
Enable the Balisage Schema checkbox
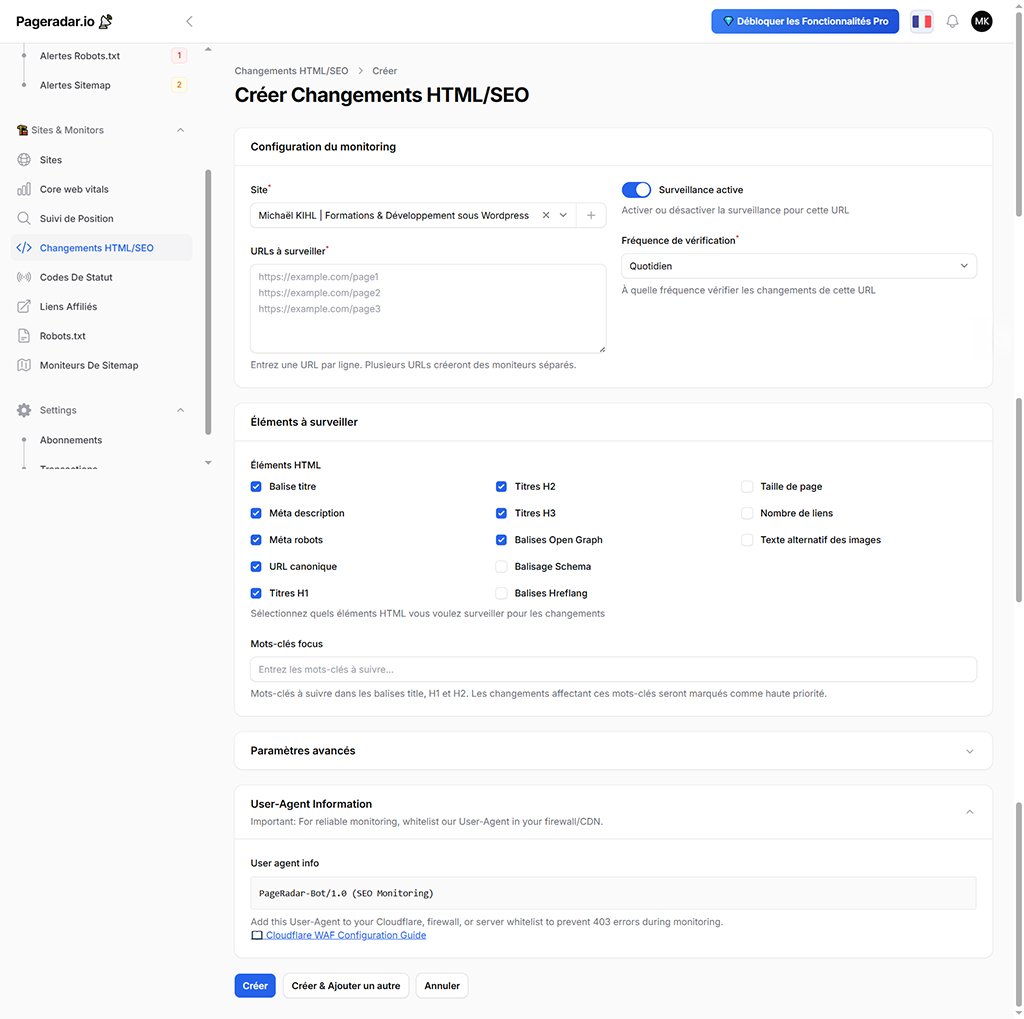click(x=502, y=567)
